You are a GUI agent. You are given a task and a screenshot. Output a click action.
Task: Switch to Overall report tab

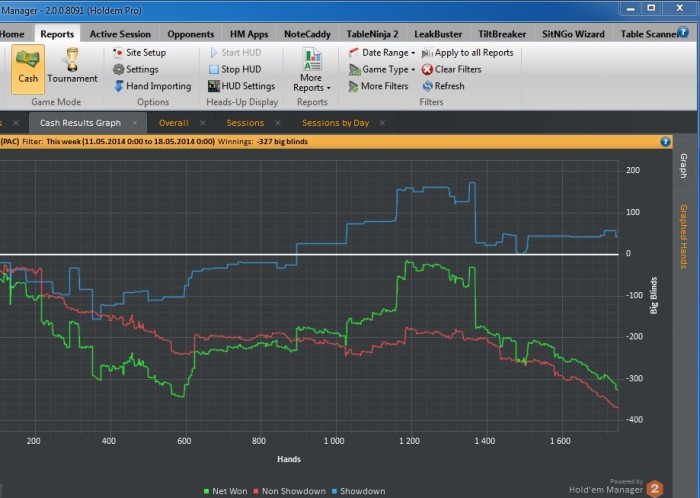pyautogui.click(x=174, y=123)
